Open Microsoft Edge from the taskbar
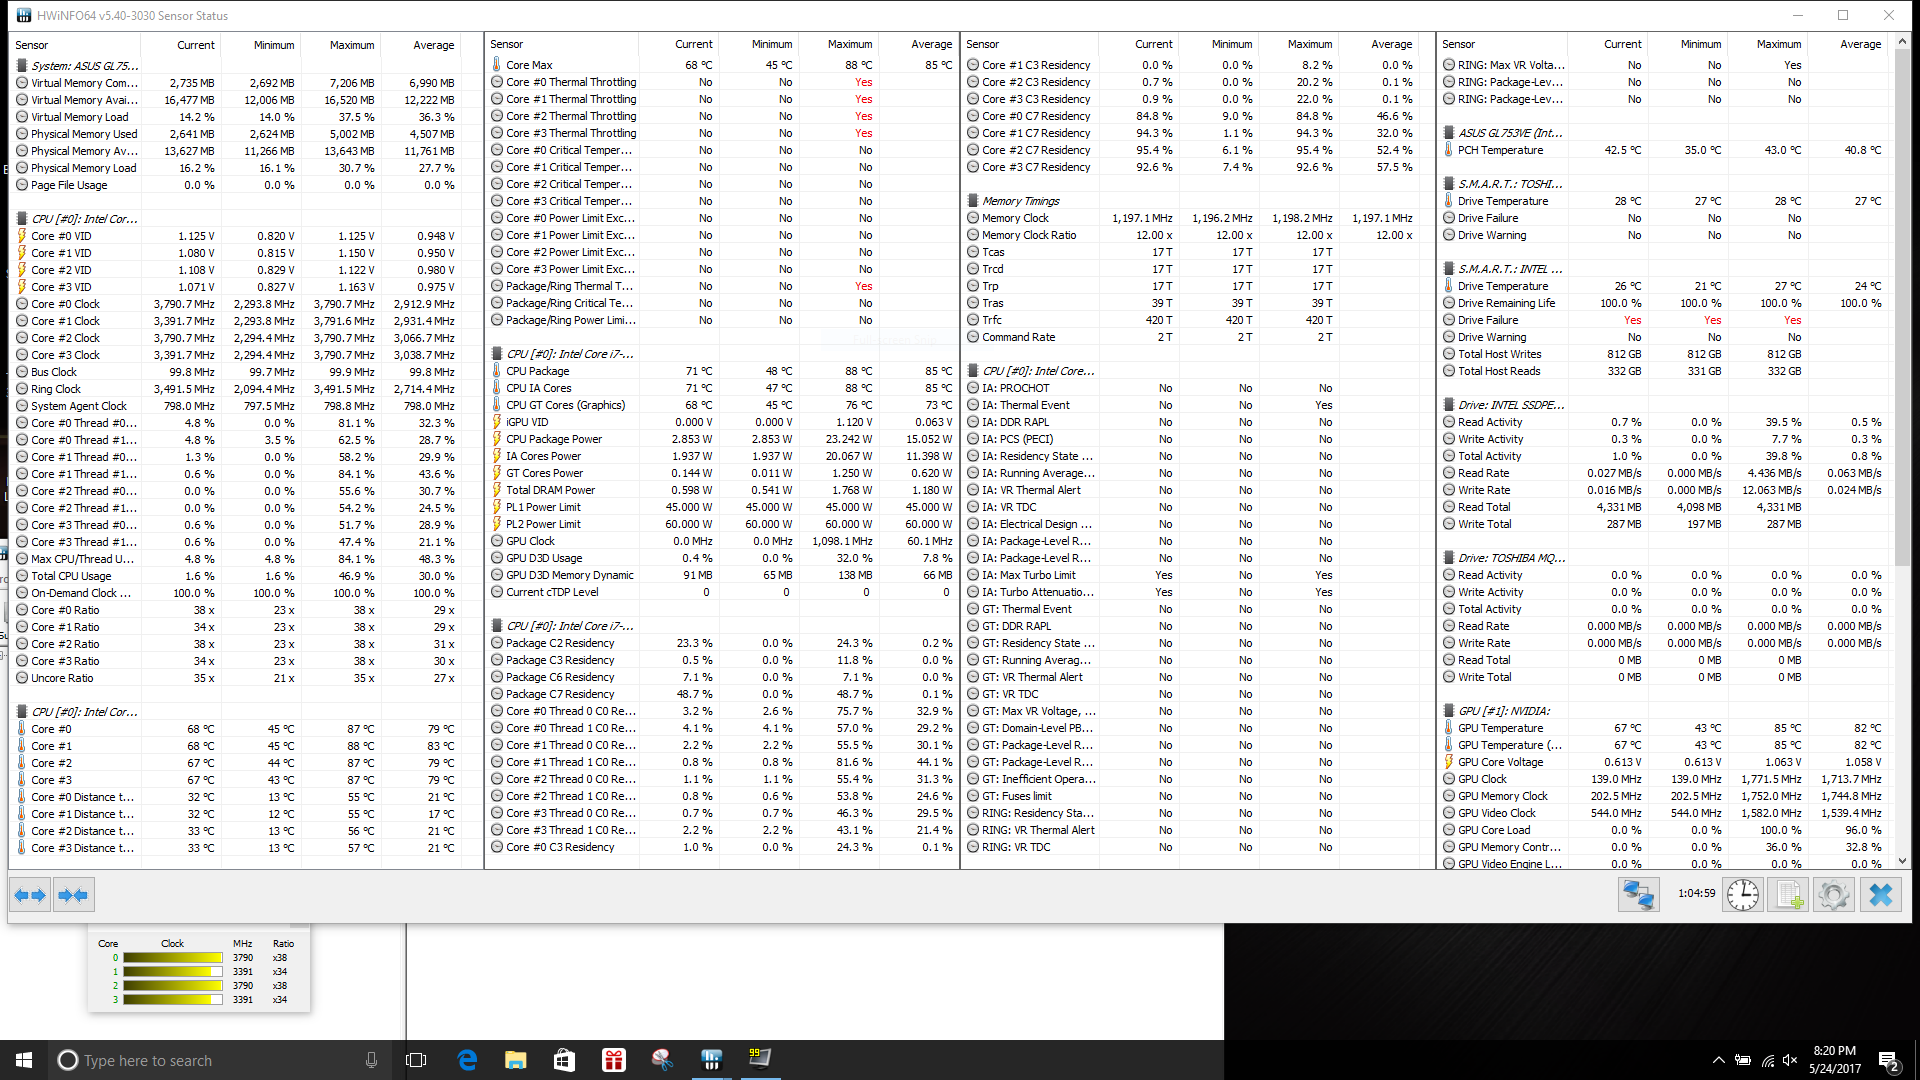1920x1080 pixels. [467, 1060]
